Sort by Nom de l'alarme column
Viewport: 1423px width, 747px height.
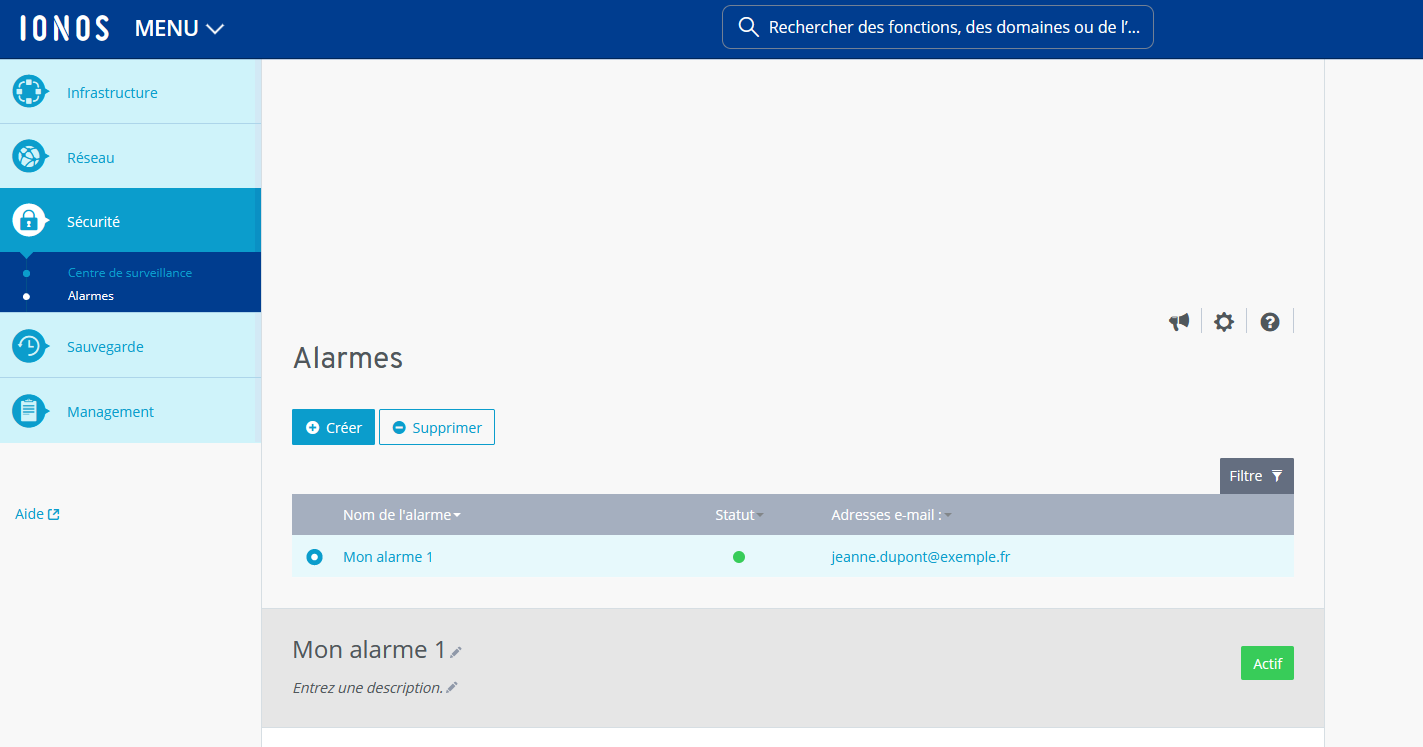point(401,515)
